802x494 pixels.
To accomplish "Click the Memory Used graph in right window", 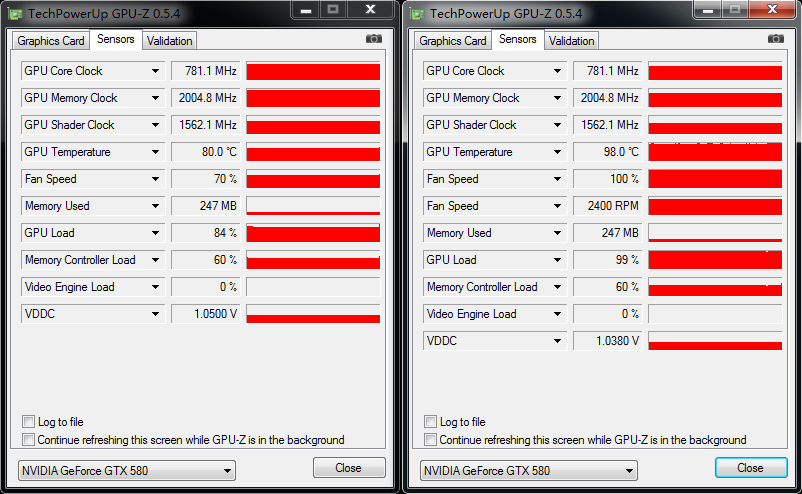I will point(715,233).
